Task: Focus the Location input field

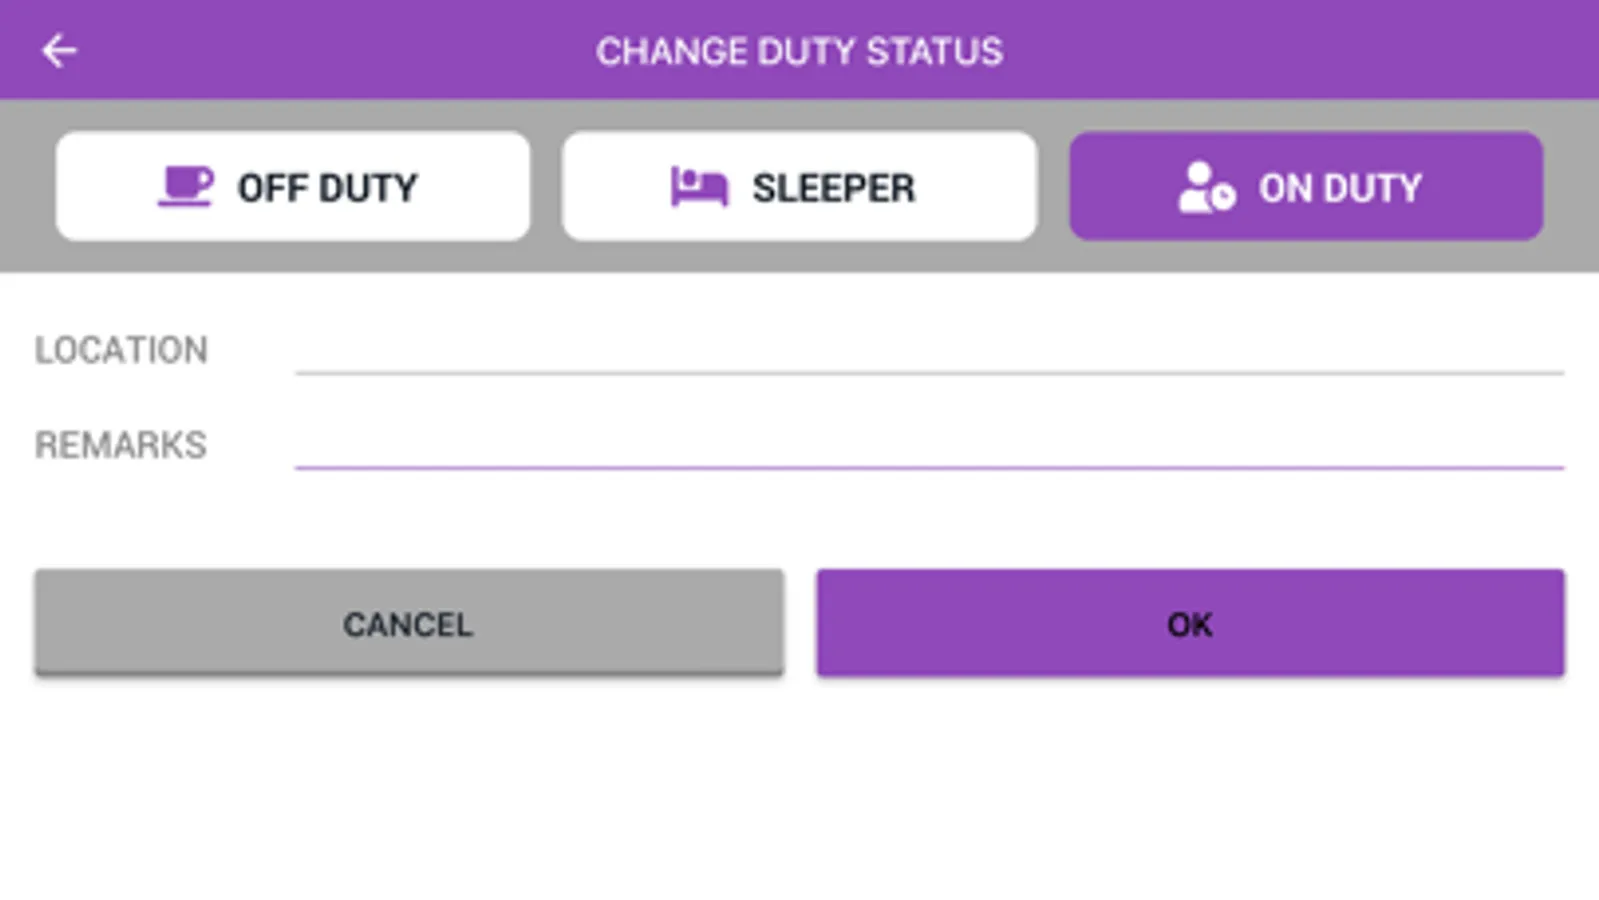Action: [928, 350]
